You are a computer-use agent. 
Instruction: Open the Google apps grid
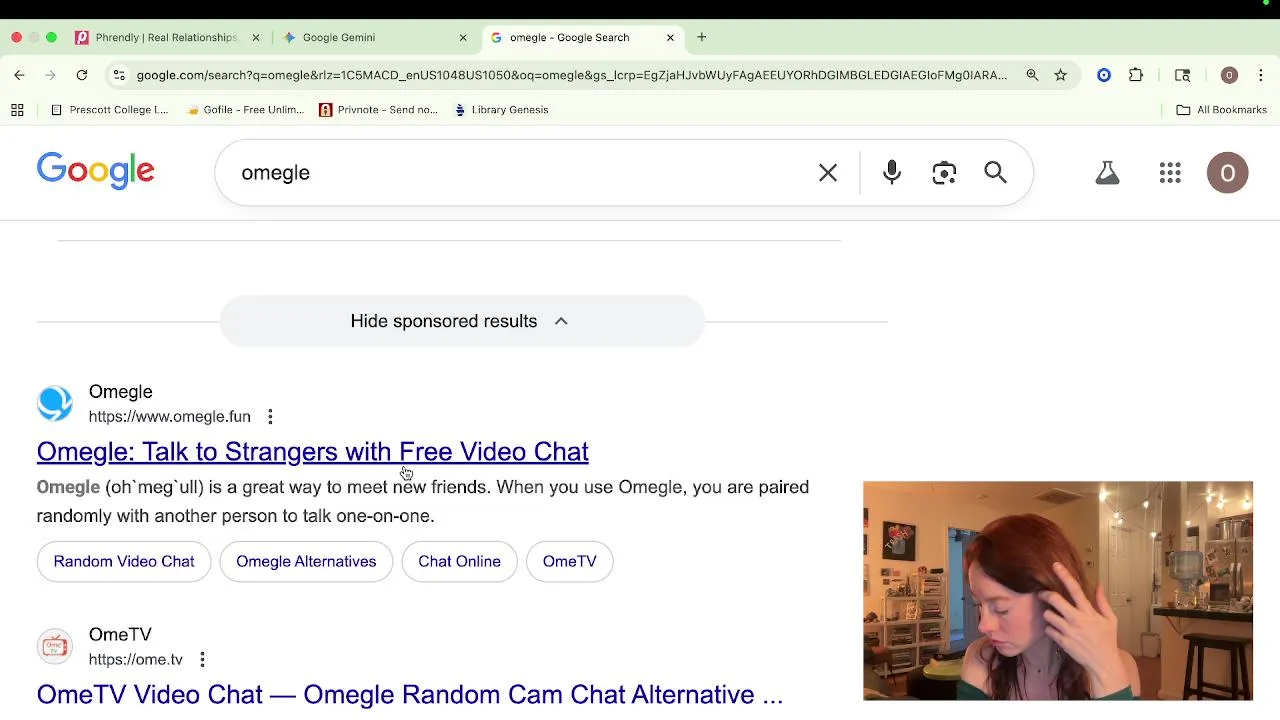pyautogui.click(x=1170, y=173)
